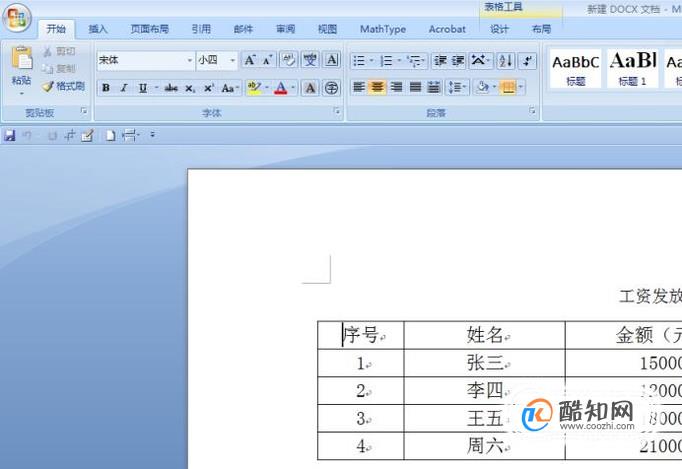This screenshot has height=469, width=682.
Task: Click the 粘贴 paste icon
Action: coord(22,58)
